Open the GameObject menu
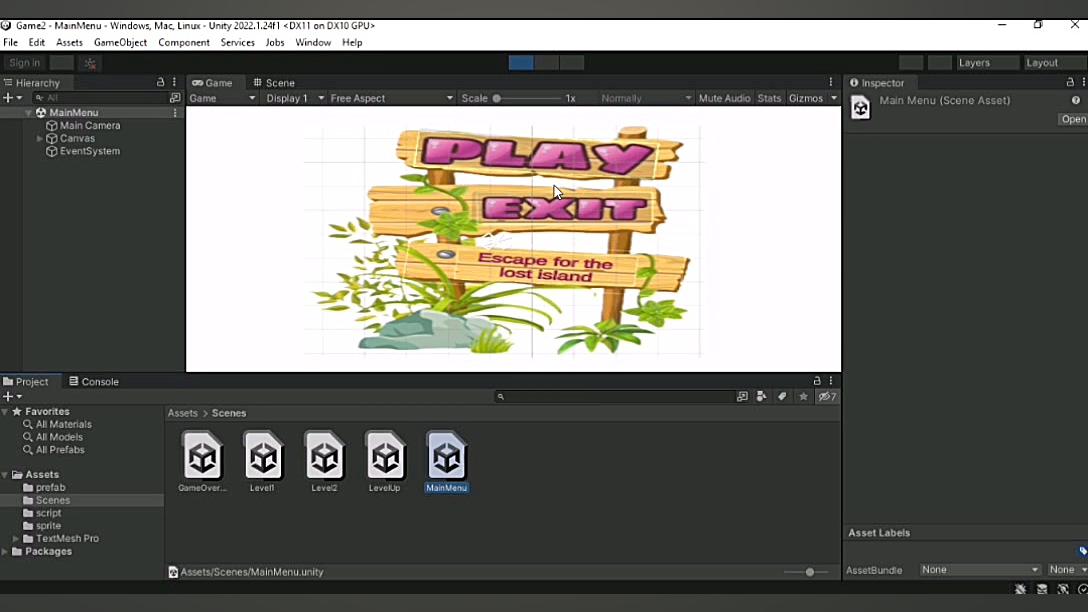The image size is (1088, 612). point(120,42)
